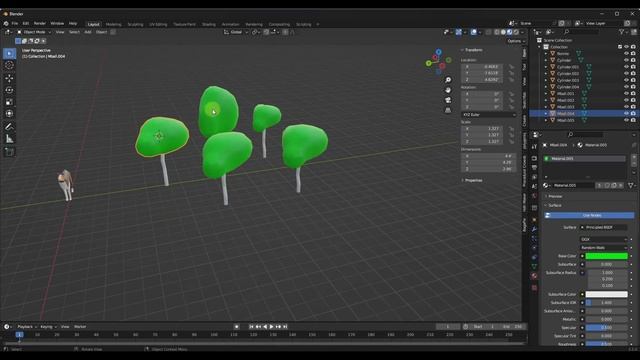
Task: Toggle the viewport overlays icon
Action: click(x=473, y=32)
